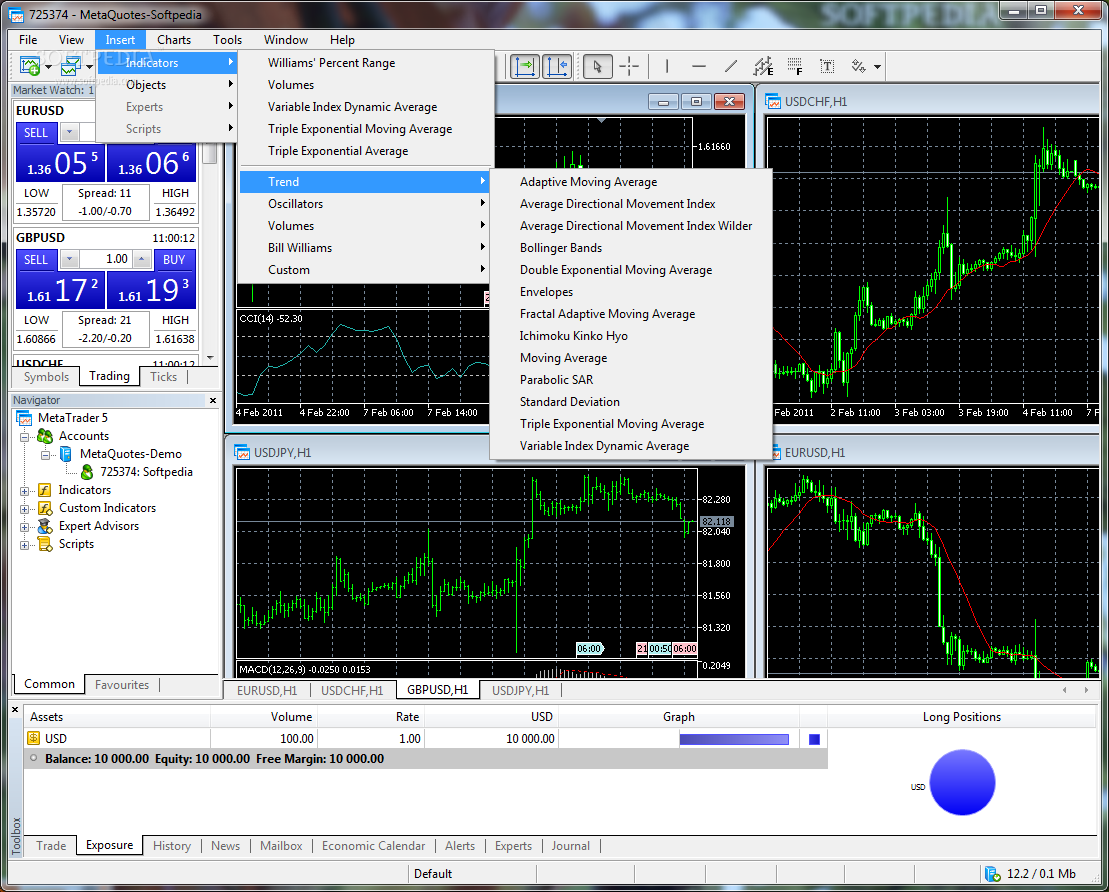This screenshot has height=892, width=1109.
Task: Collapse the MetaQuotes-Demo tree node
Action: point(45,454)
